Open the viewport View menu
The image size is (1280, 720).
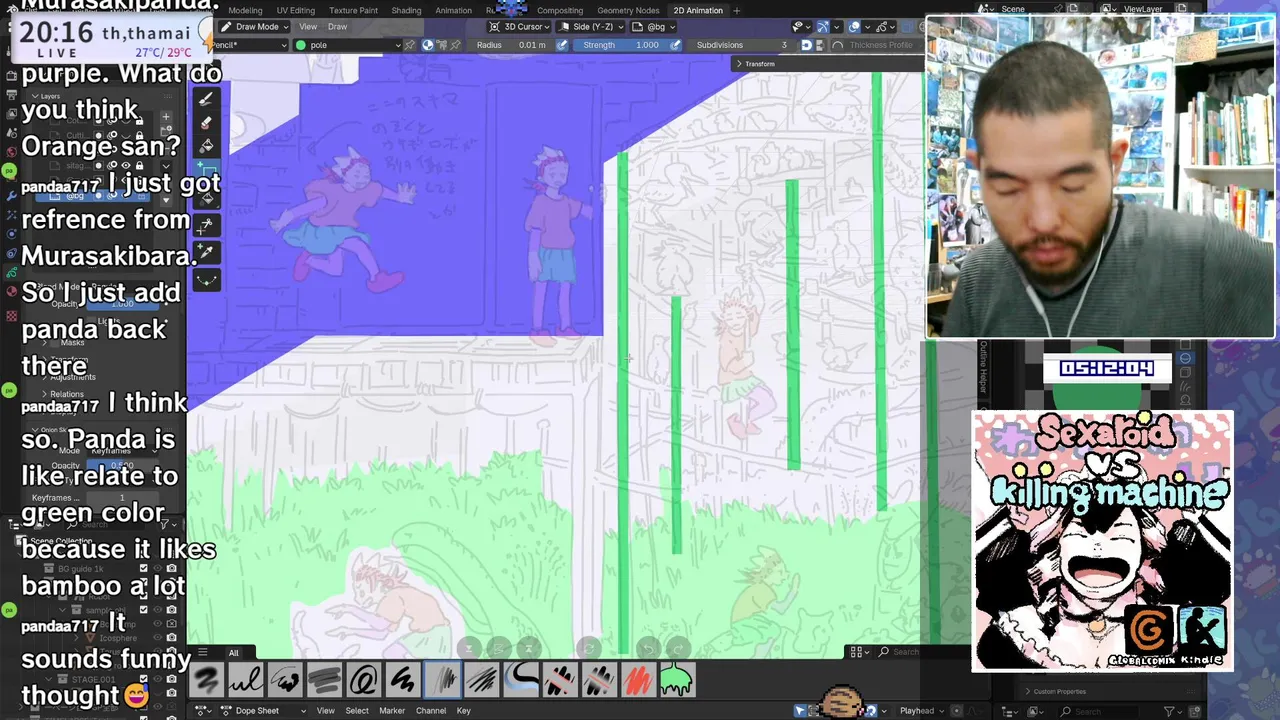tap(308, 27)
